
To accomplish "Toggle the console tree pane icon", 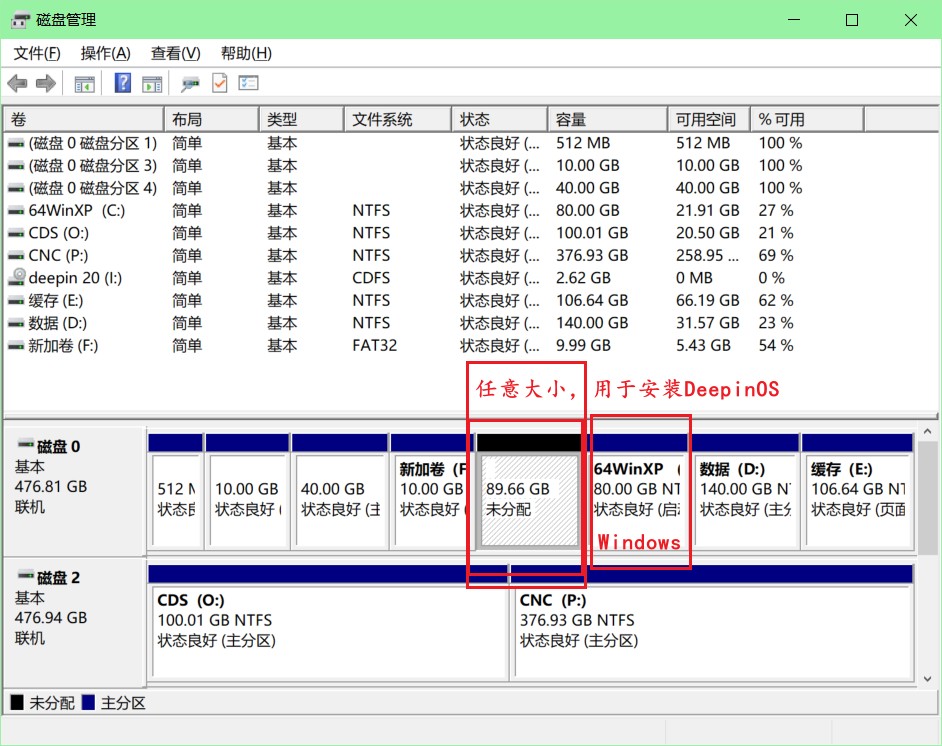I will [85, 84].
